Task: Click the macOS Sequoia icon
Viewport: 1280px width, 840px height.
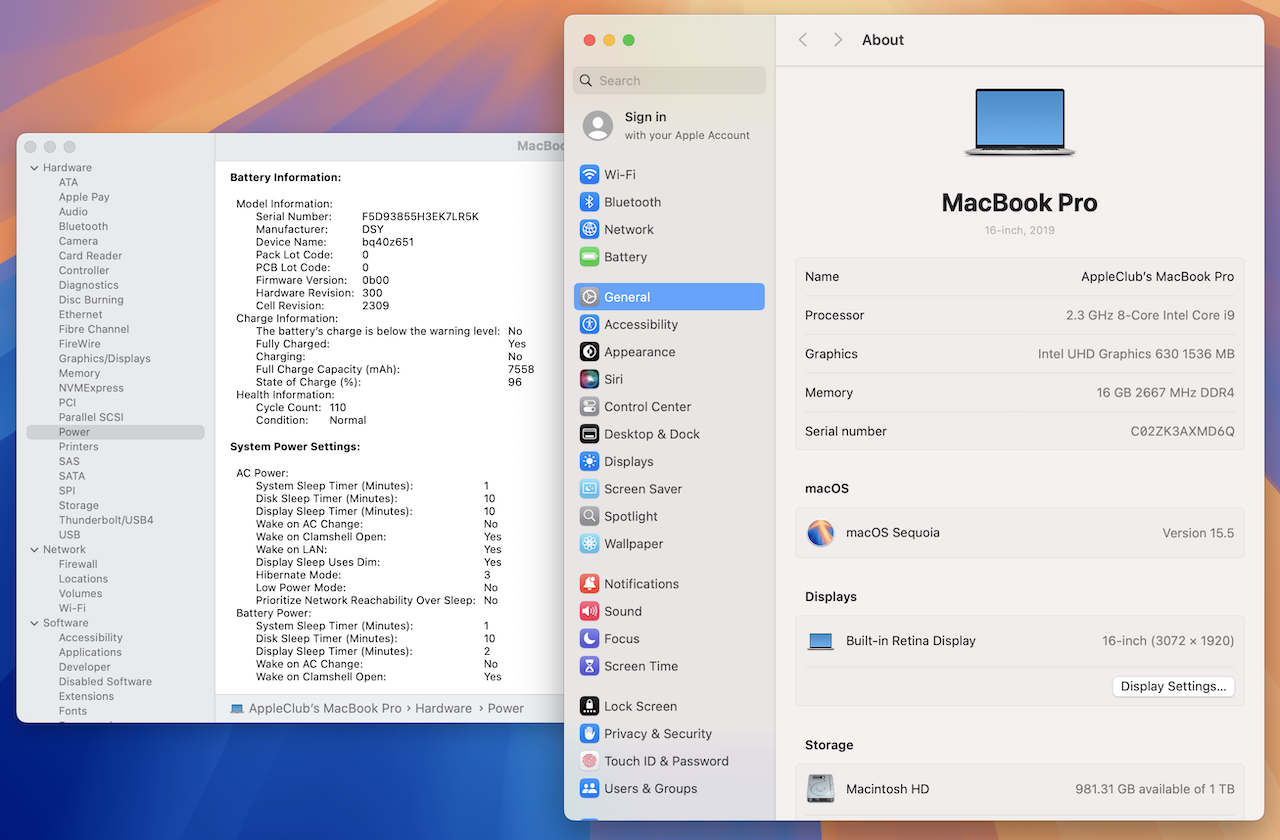Action: point(821,533)
